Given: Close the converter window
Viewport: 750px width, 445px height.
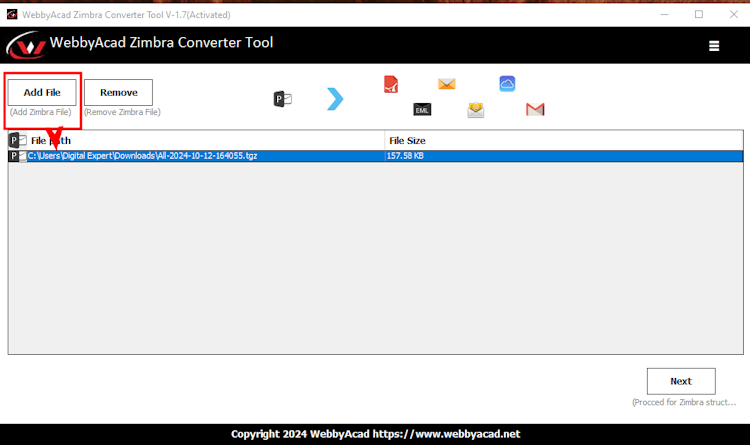Looking at the screenshot, I should point(734,14).
